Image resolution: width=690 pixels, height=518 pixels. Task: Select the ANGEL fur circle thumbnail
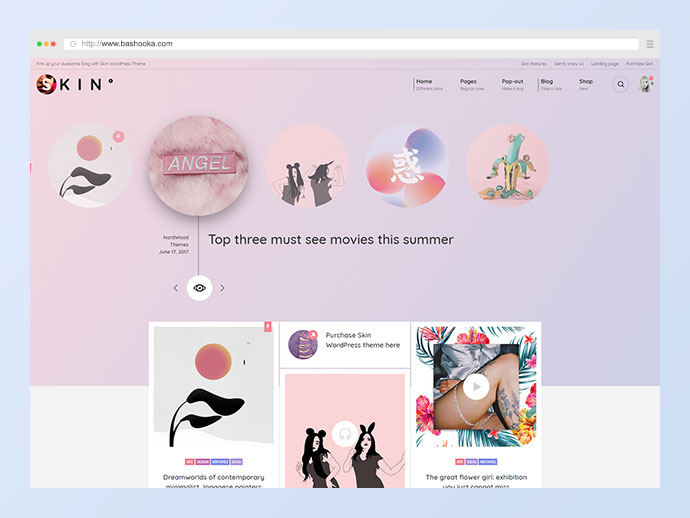(198, 165)
